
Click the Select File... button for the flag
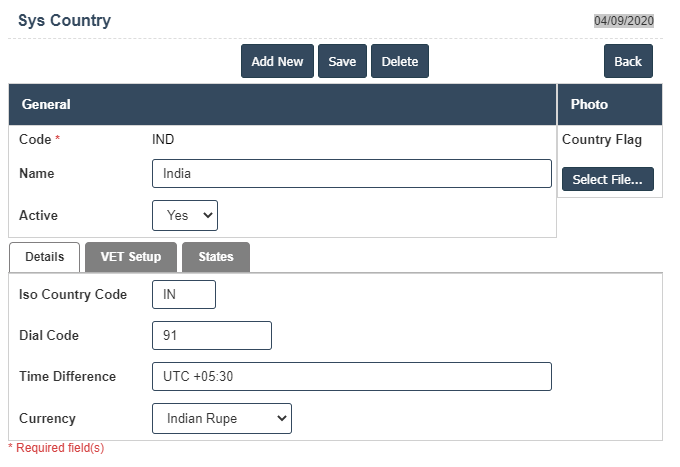(x=608, y=179)
